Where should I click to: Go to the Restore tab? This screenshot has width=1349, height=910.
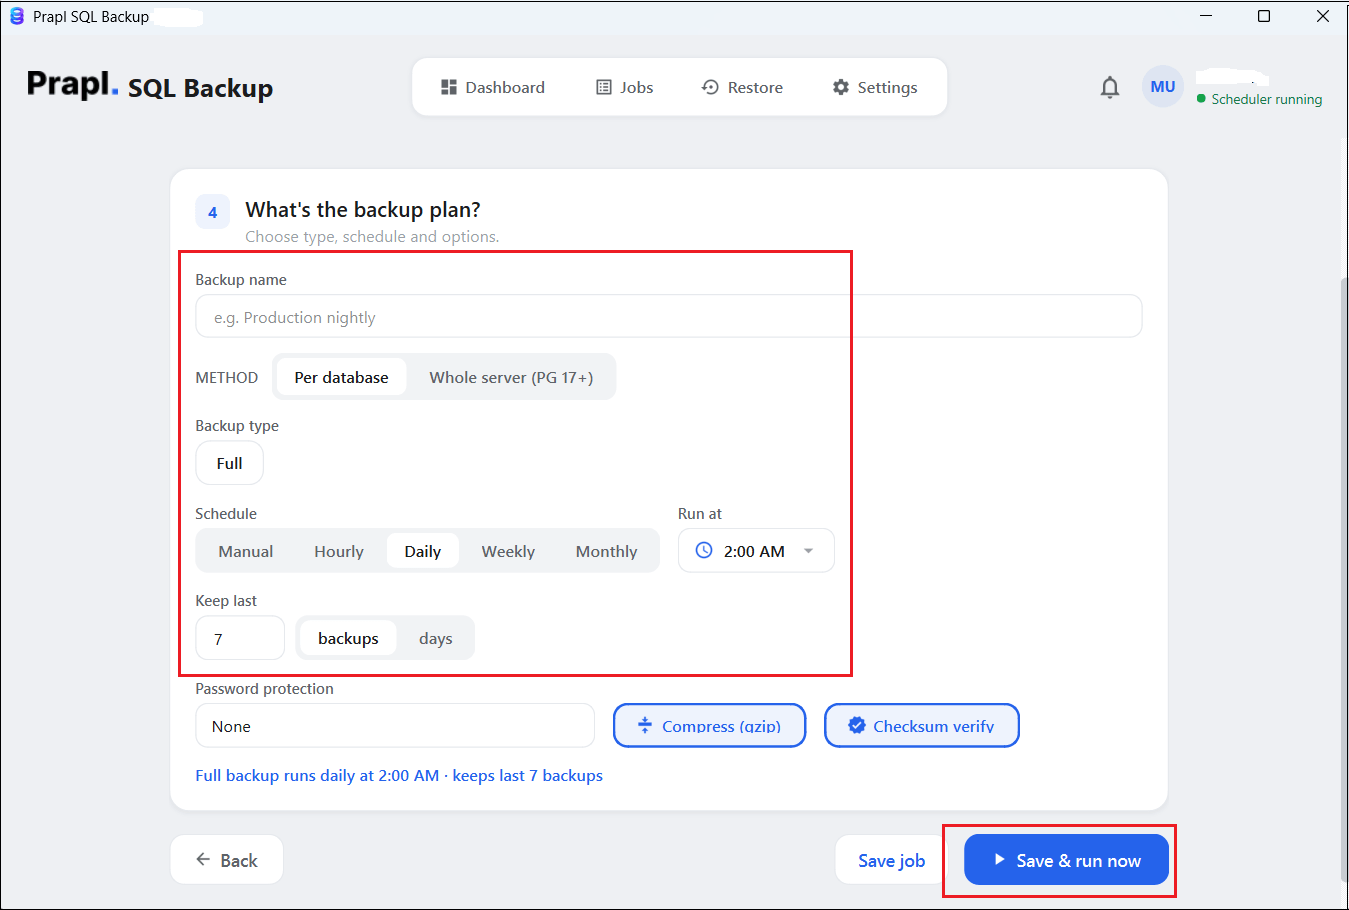742,88
